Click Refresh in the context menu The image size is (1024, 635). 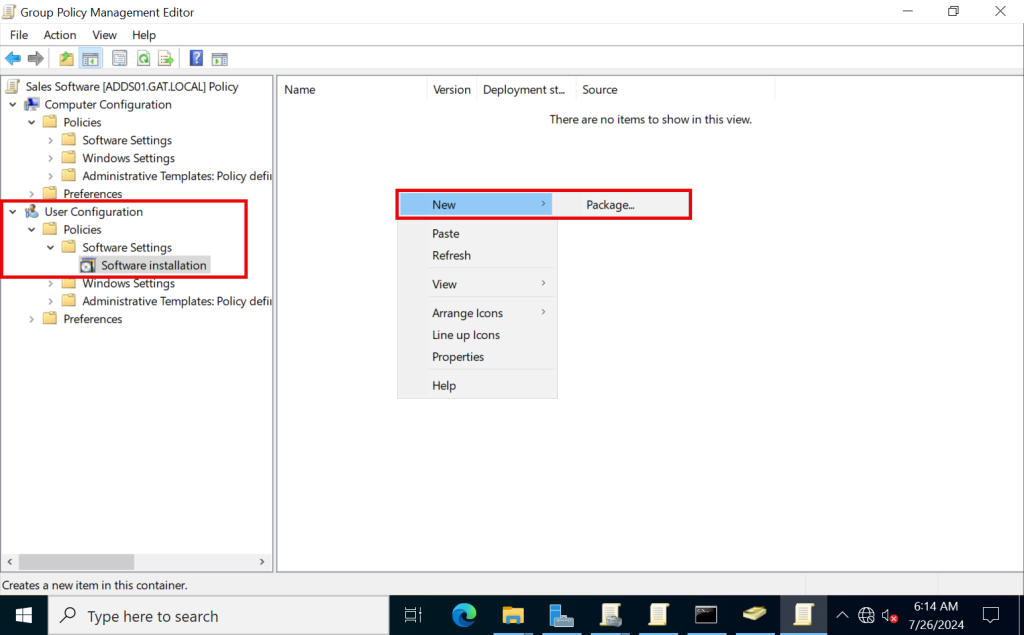(451, 255)
